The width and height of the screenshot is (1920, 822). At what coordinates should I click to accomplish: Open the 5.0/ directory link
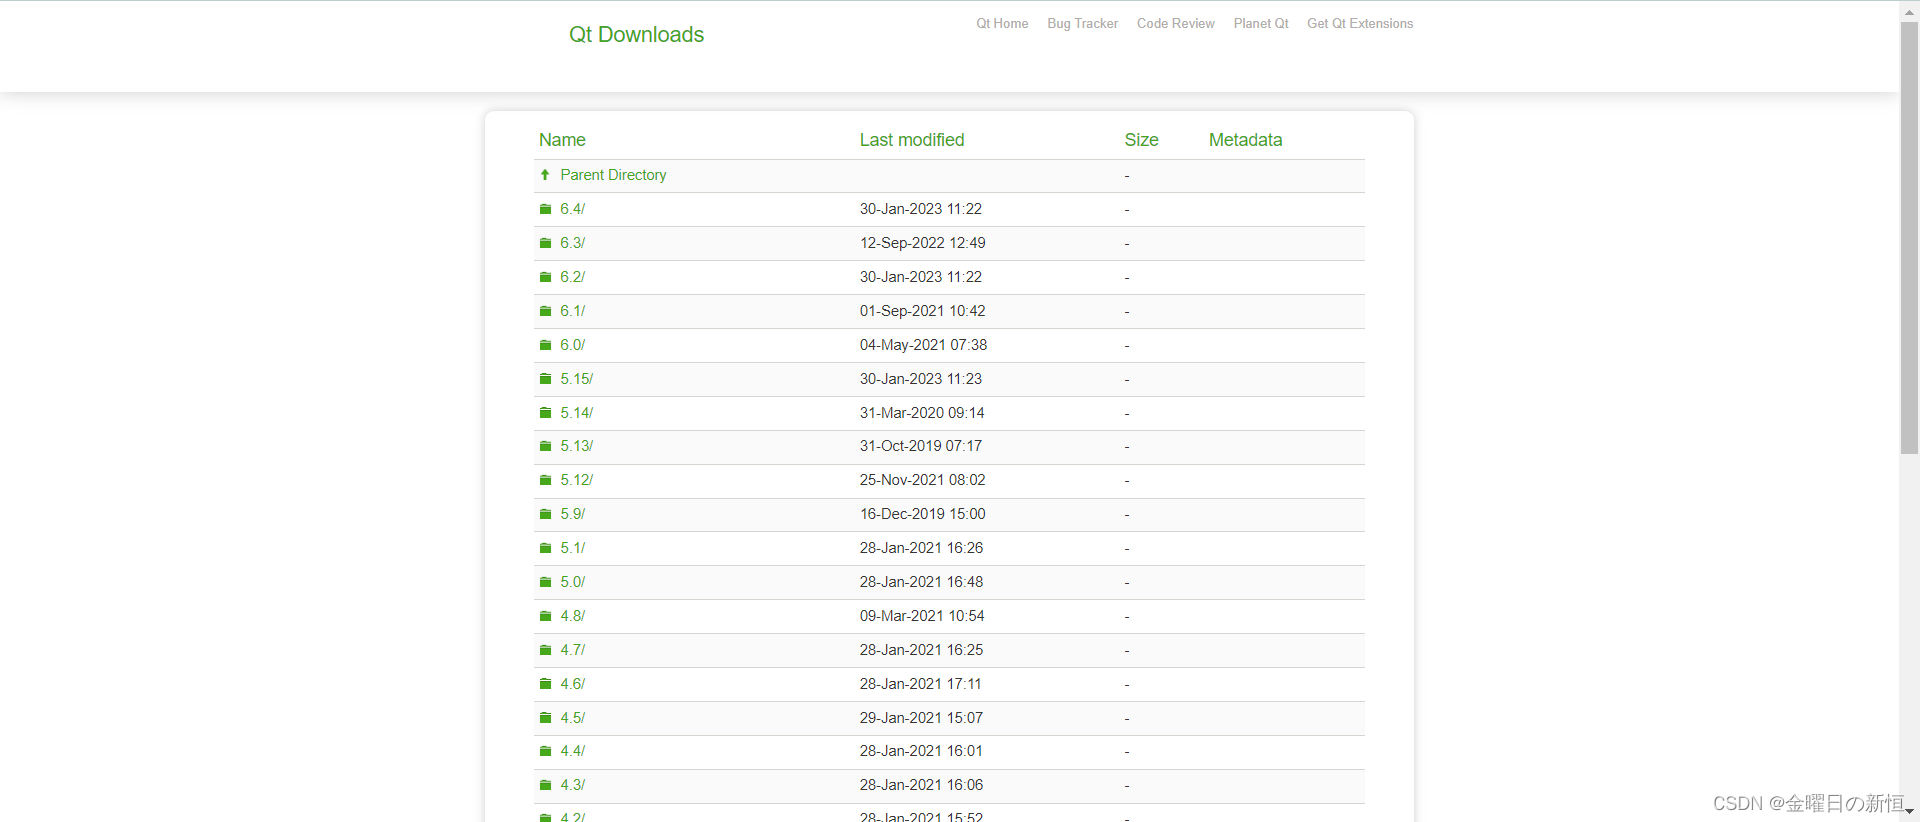click(x=573, y=582)
